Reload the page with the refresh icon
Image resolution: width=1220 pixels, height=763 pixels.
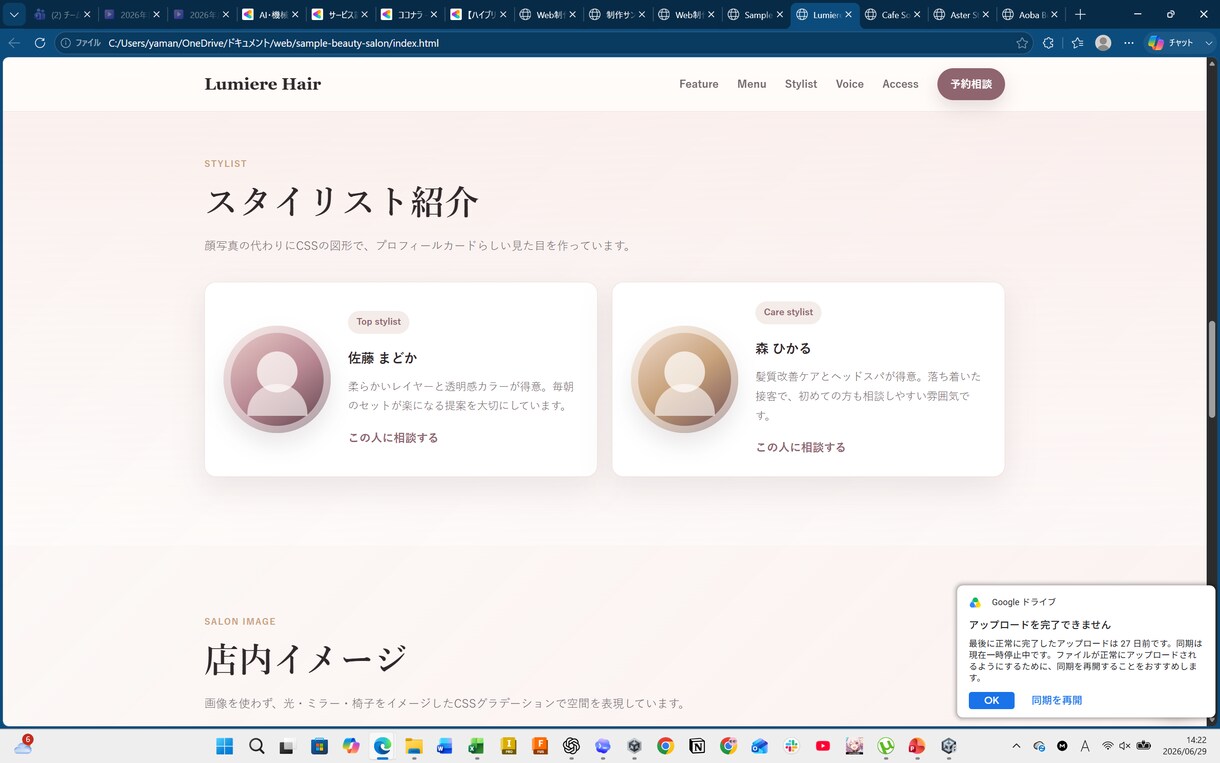coord(40,43)
